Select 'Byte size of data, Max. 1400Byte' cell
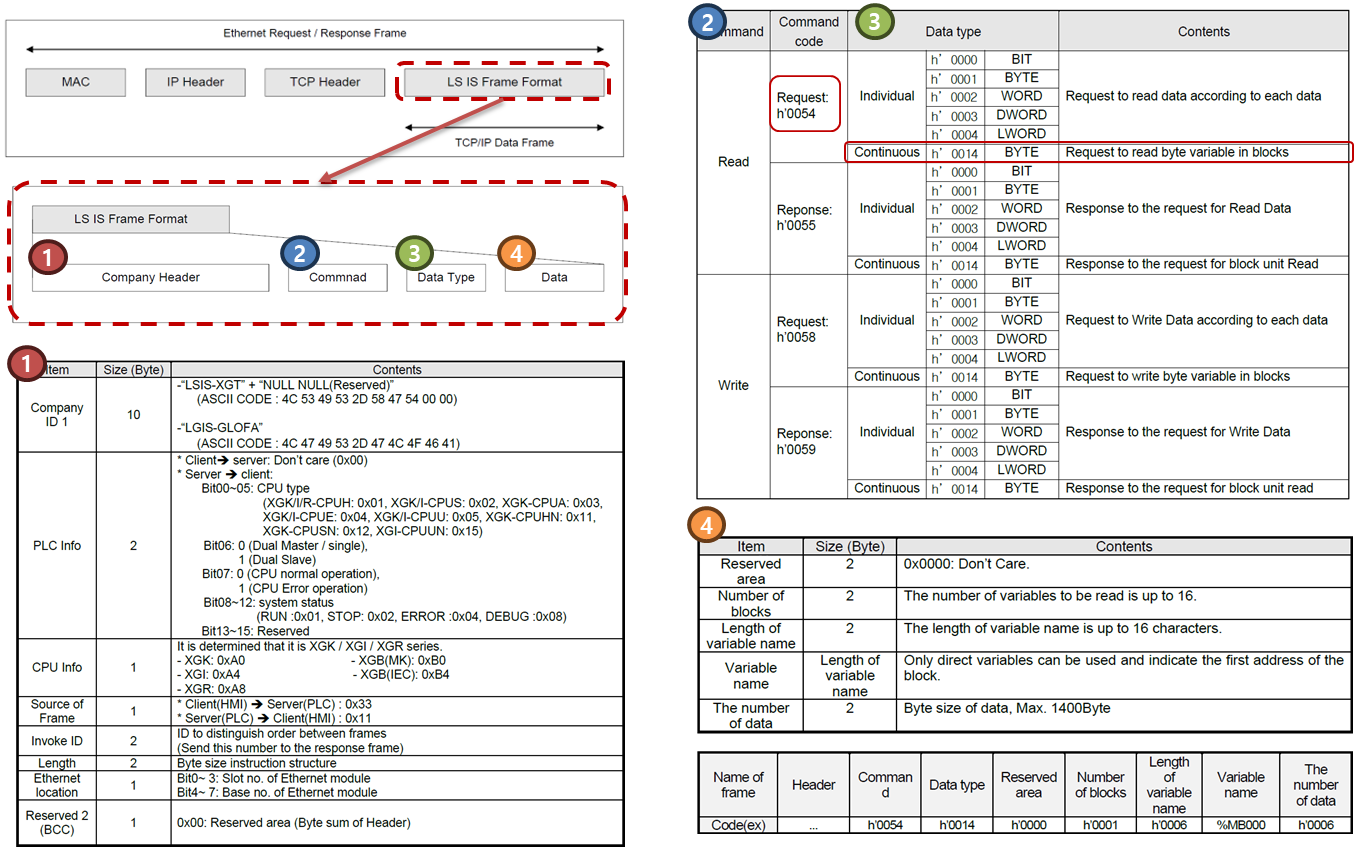The image size is (1354, 847). click(x=1123, y=715)
